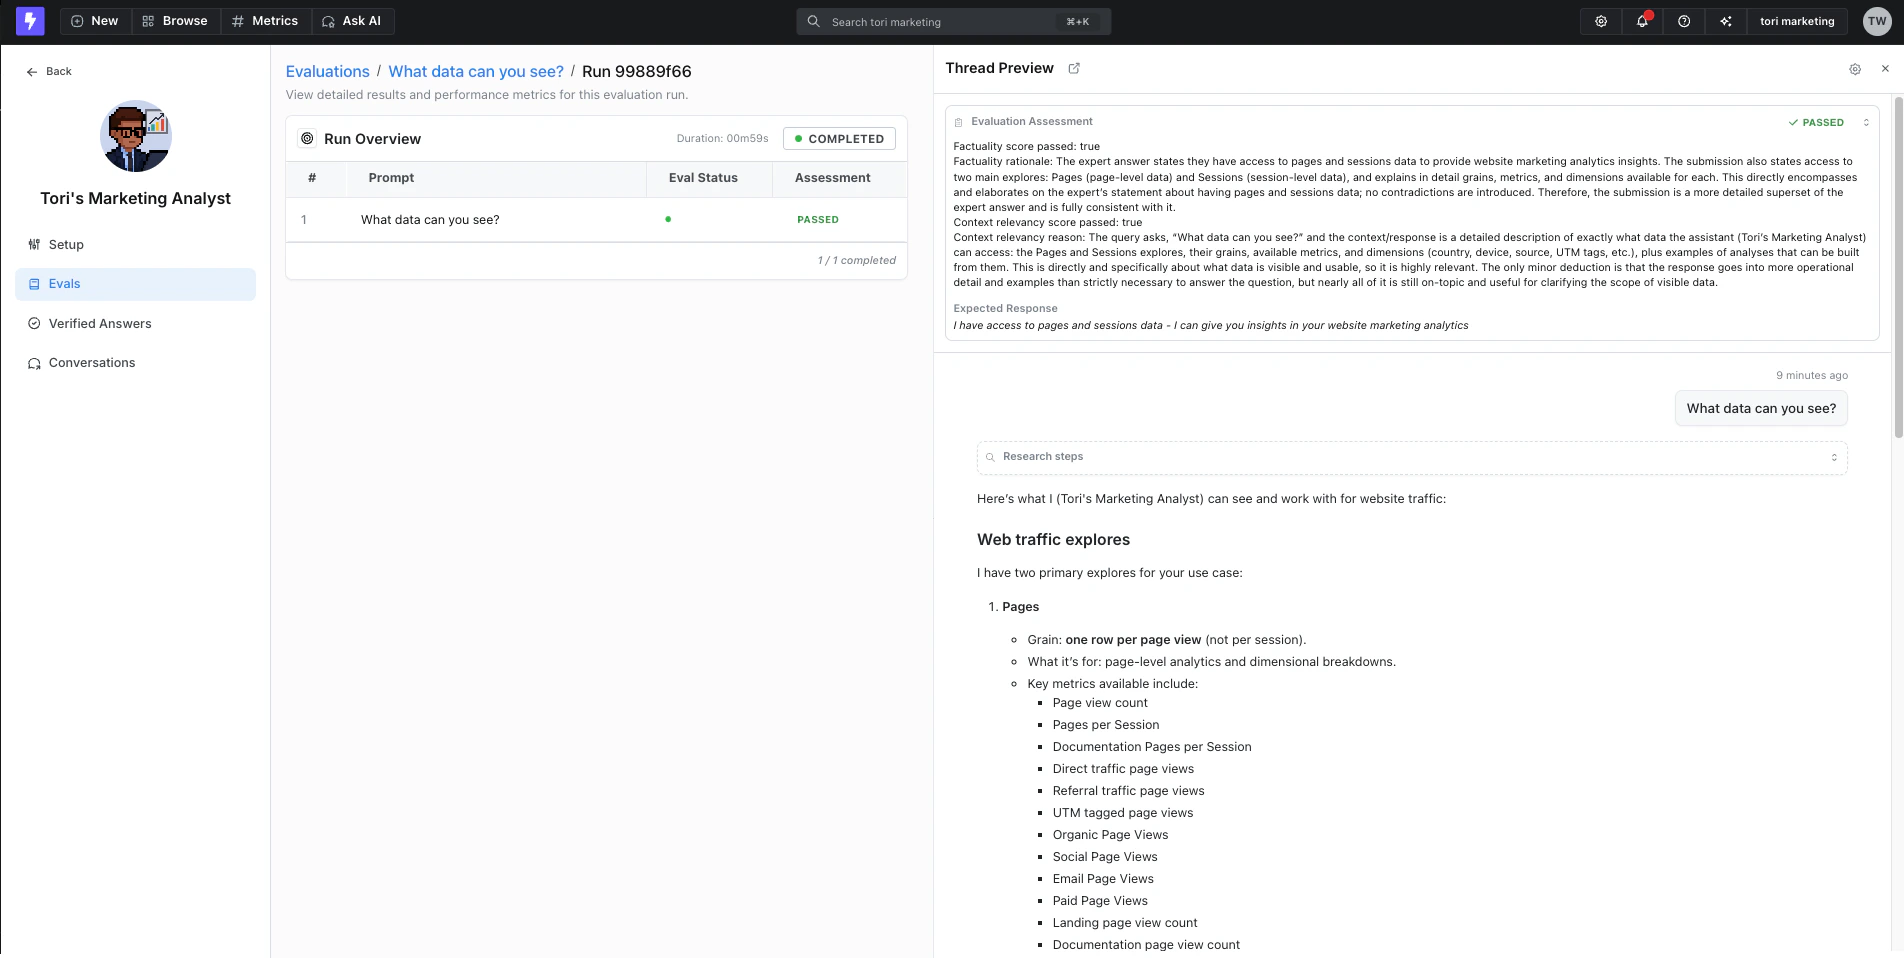Open the tori marketing workspace switcher

point(1797,21)
